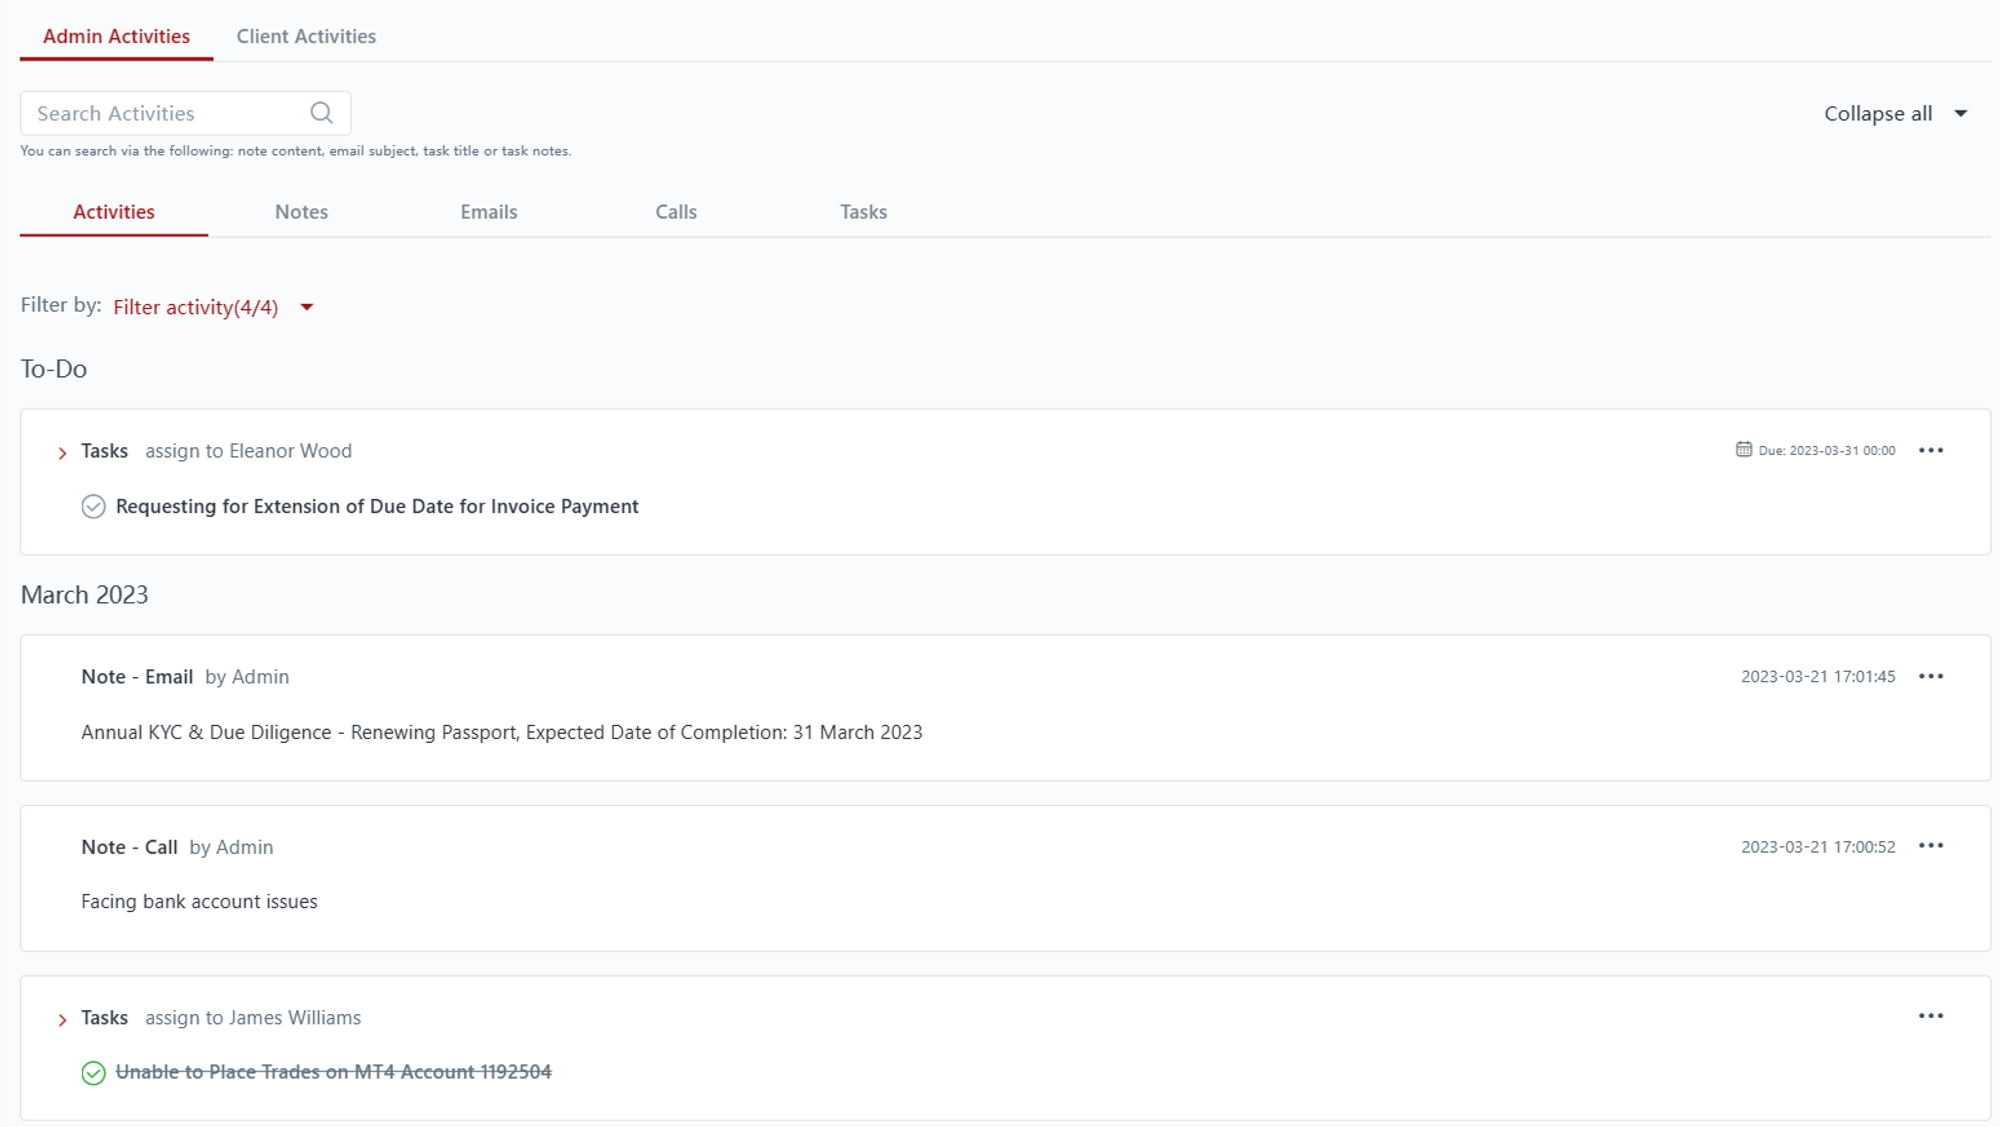This screenshot has width=2000, height=1127.
Task: Open the Emails tab
Action: pos(488,212)
